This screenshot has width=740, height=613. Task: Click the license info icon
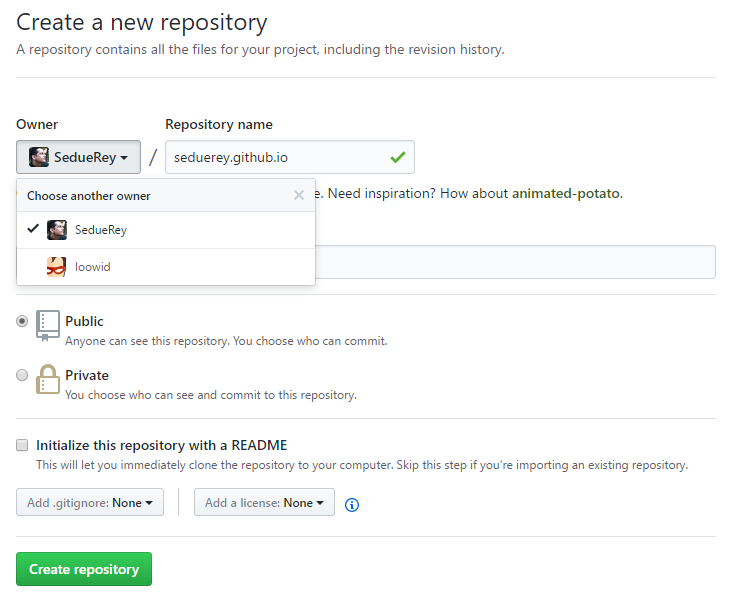coord(352,505)
